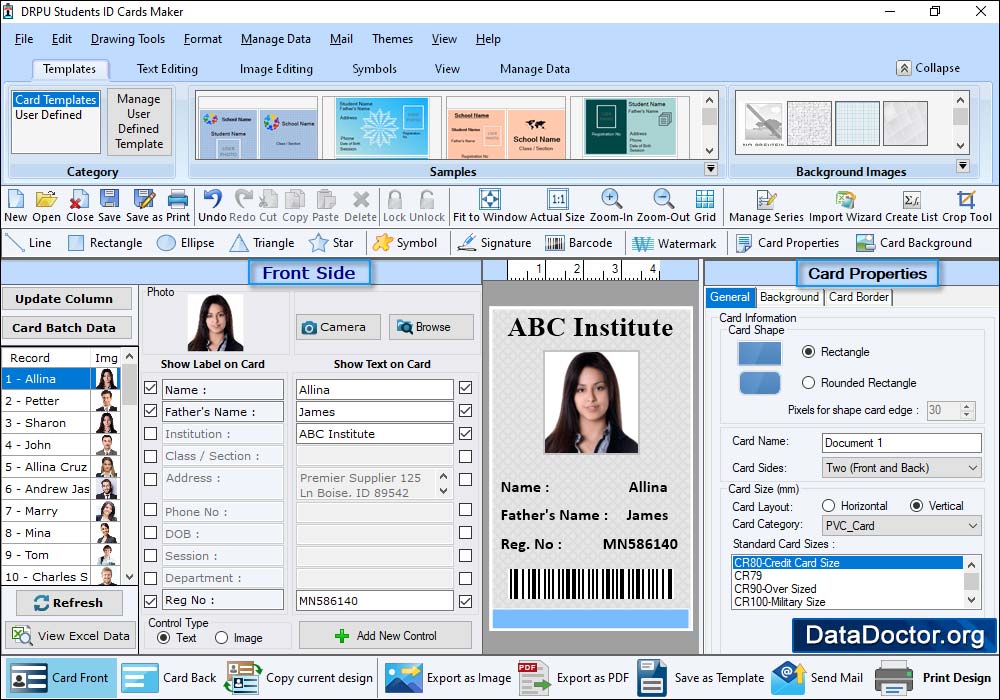Switch to the Text Editing tab
The image size is (1000, 700).
(x=167, y=69)
